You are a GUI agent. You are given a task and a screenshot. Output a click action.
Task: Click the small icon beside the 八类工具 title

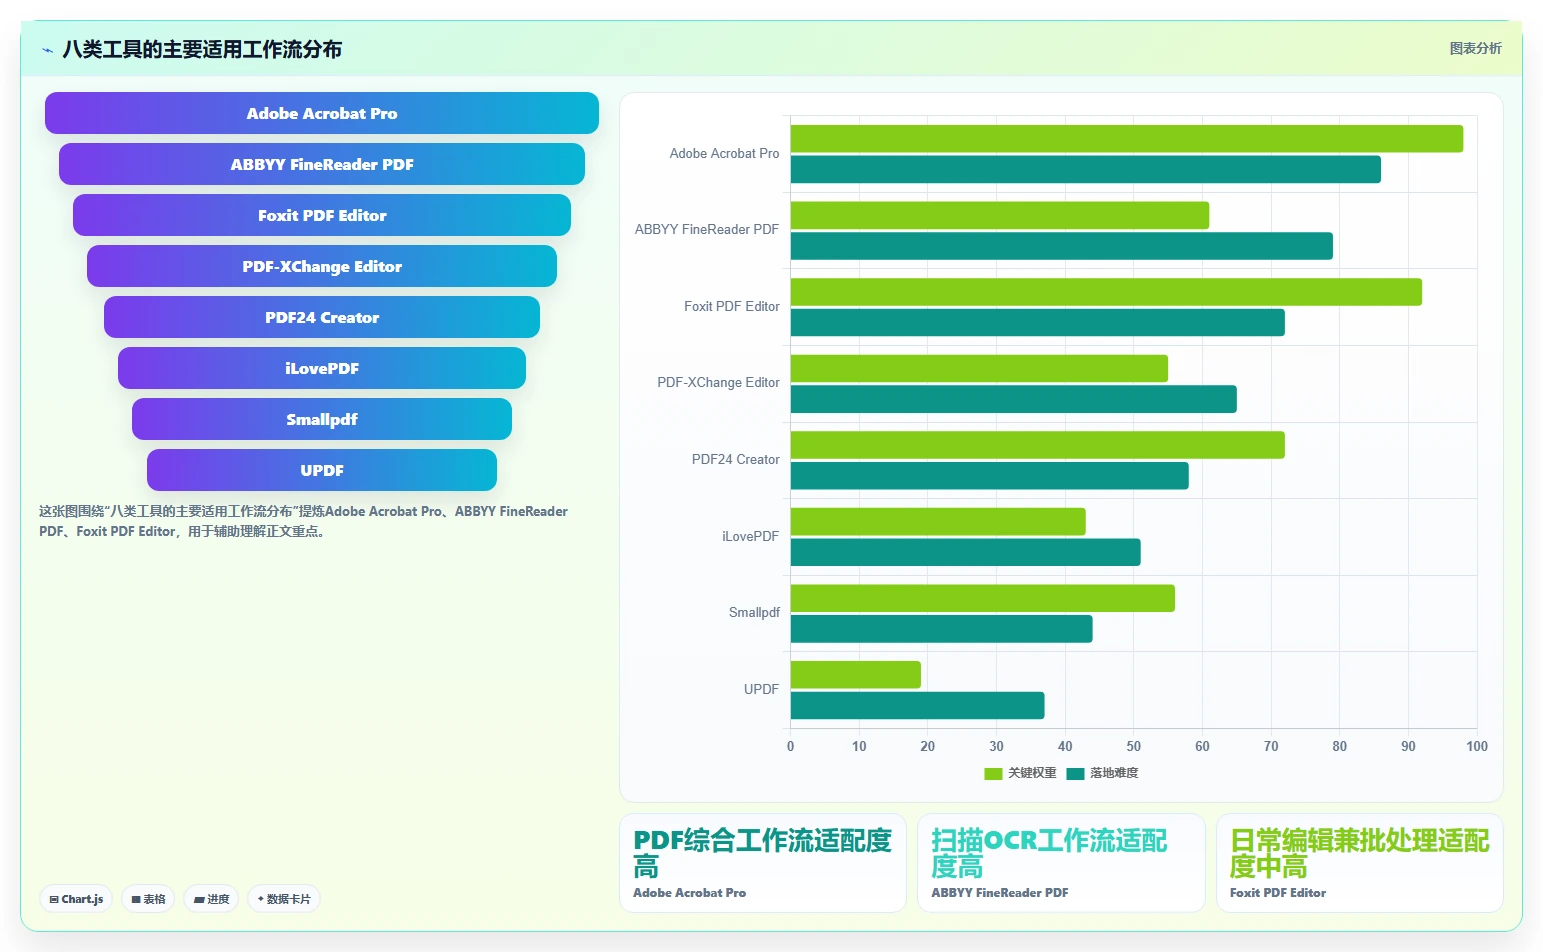click(47, 50)
